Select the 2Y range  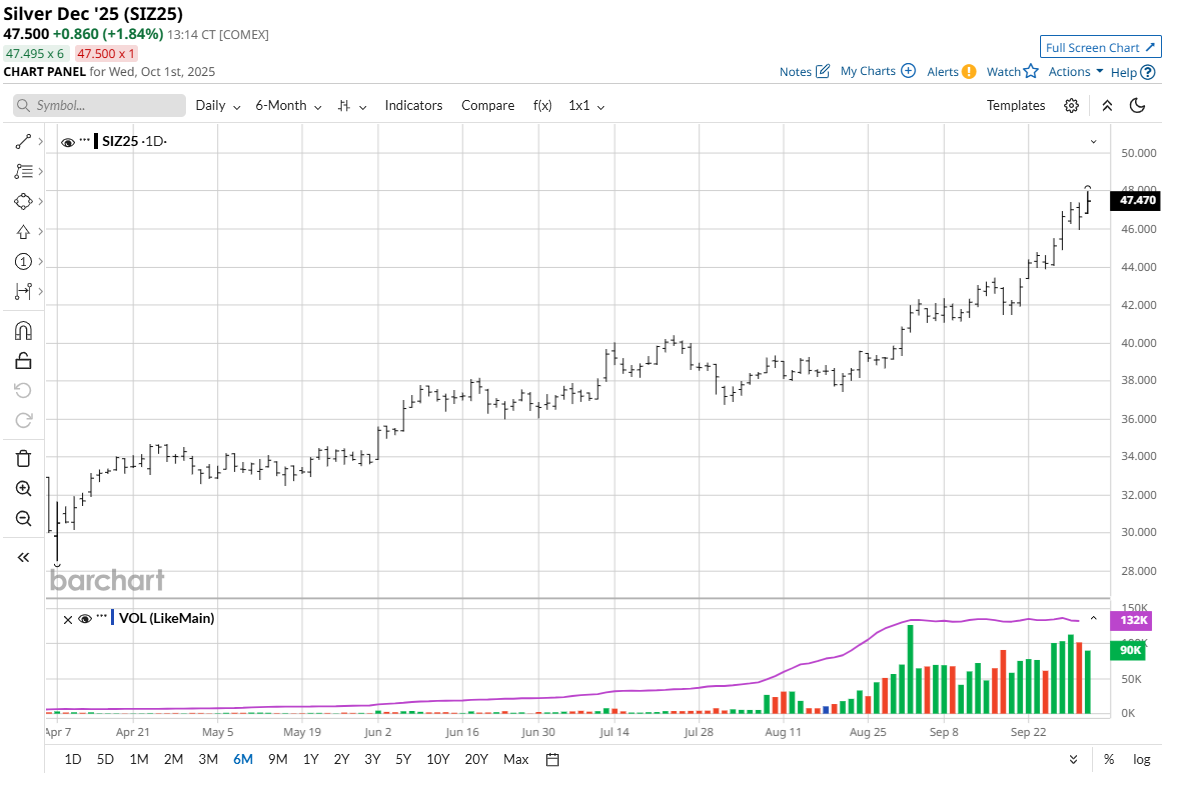tap(342, 759)
